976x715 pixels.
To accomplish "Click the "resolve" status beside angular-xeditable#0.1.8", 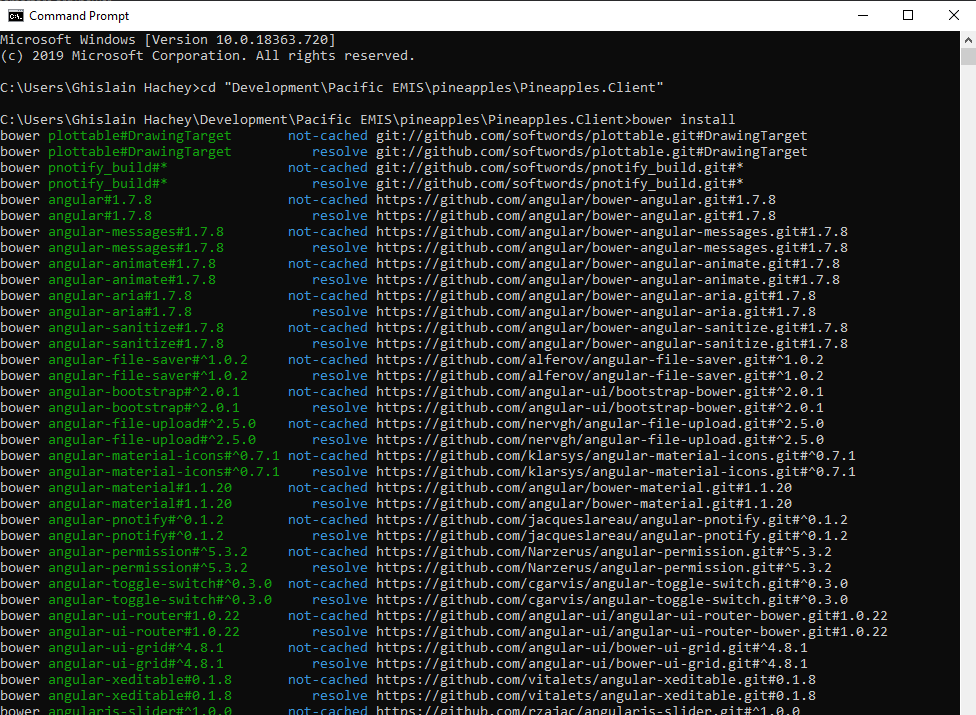I will pos(340,696).
